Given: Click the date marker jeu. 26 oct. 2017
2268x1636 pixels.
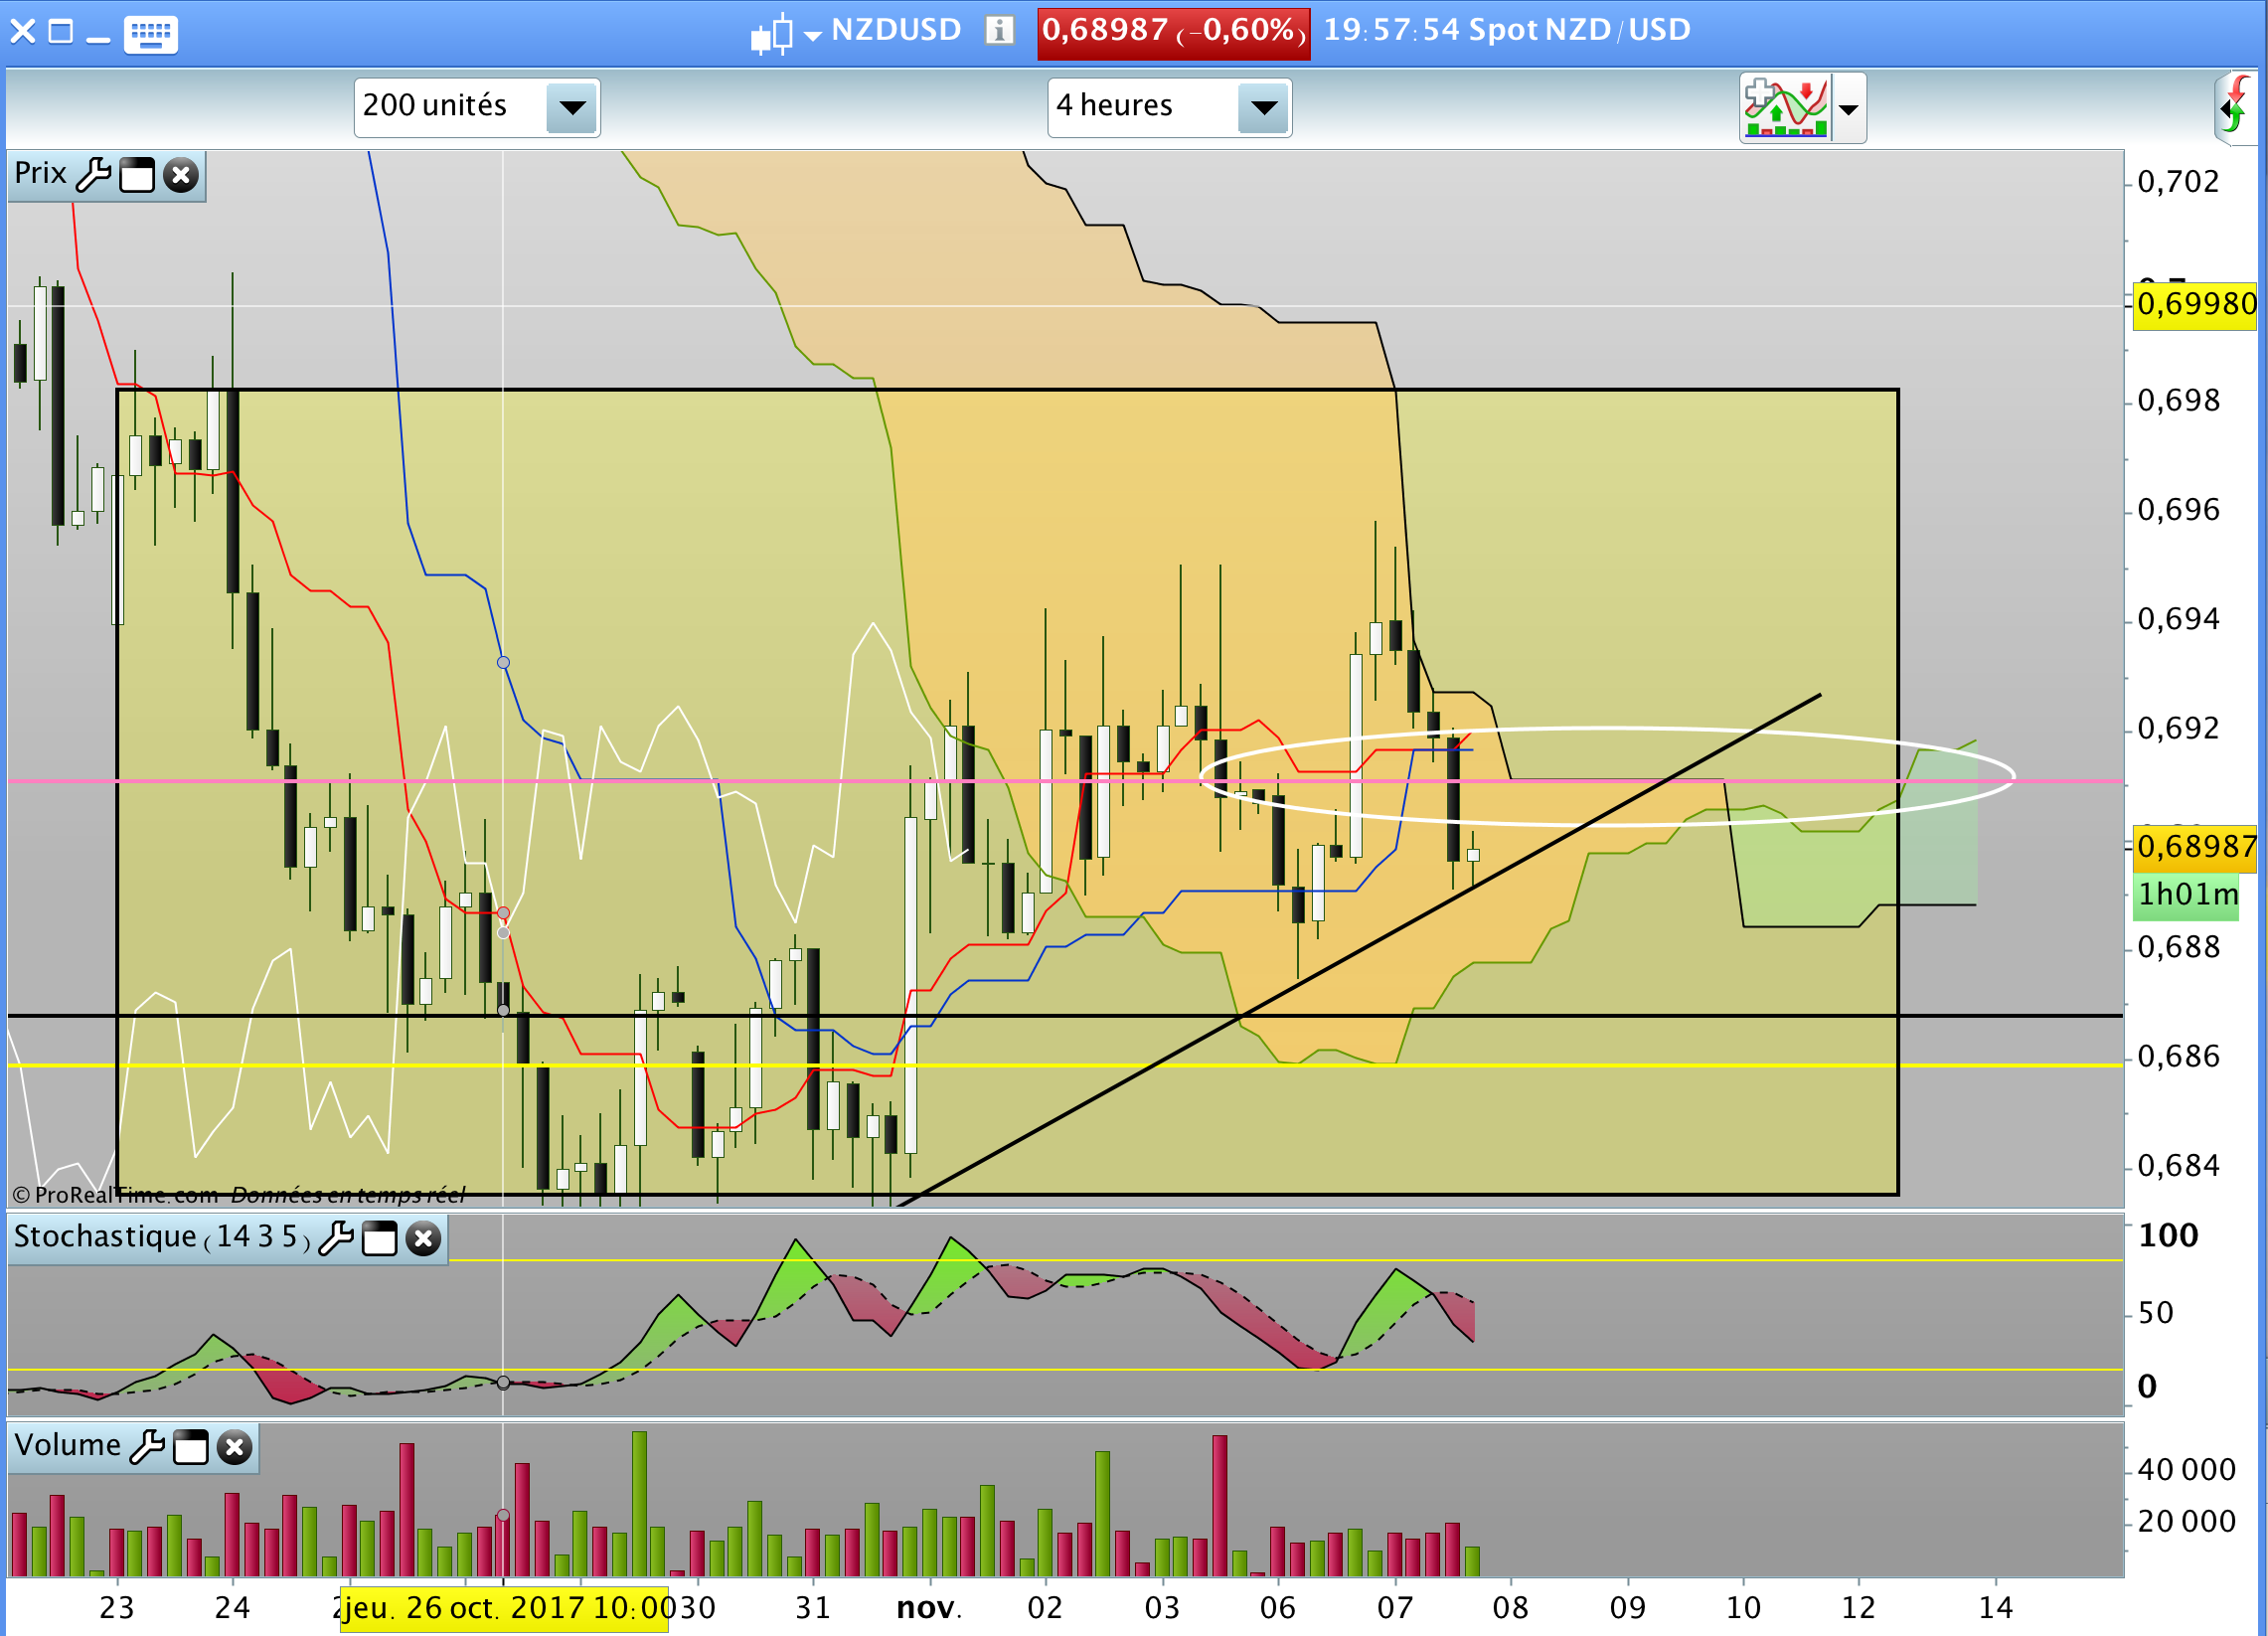Looking at the screenshot, I should (x=504, y=1608).
